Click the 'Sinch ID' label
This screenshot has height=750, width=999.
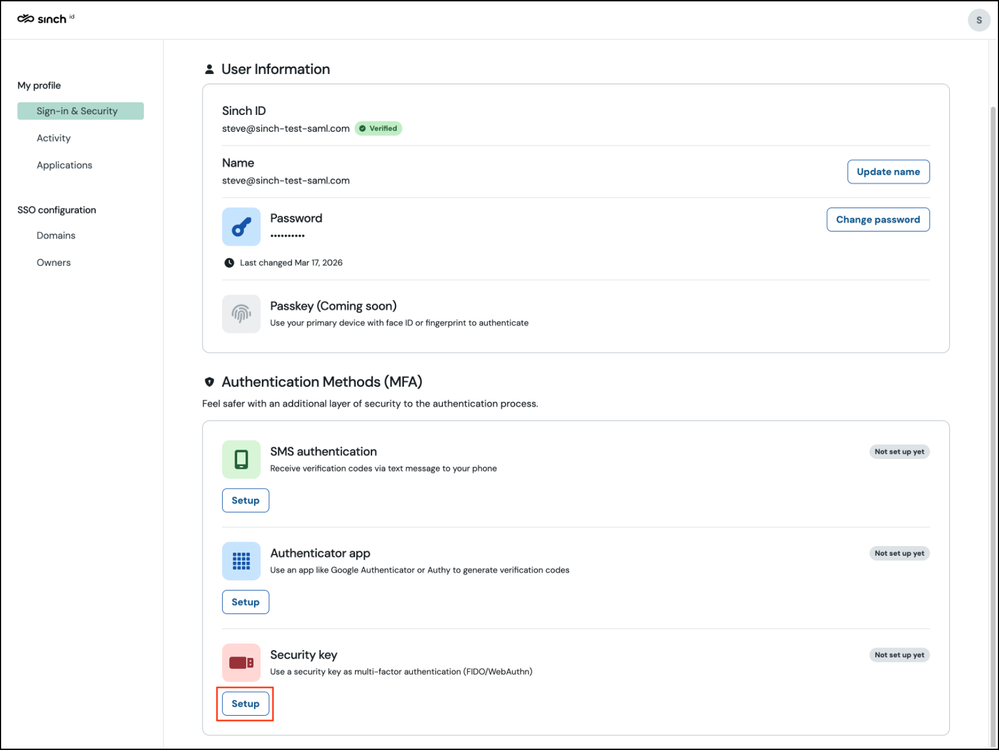[x=244, y=111]
